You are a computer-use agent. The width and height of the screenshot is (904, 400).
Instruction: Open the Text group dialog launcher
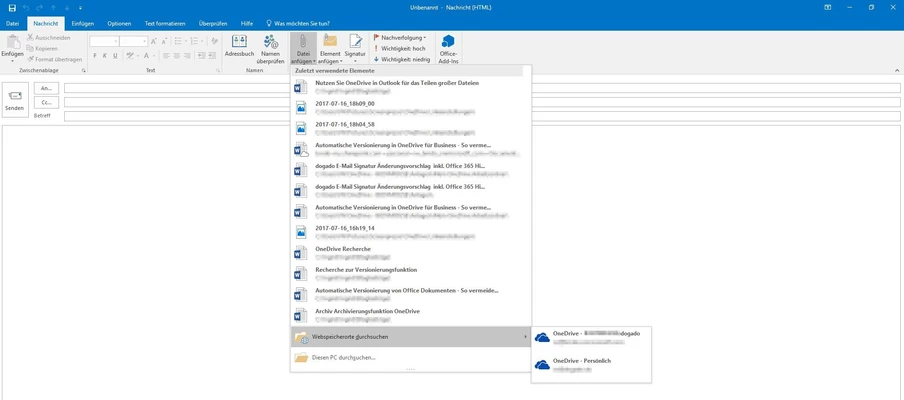point(218,70)
